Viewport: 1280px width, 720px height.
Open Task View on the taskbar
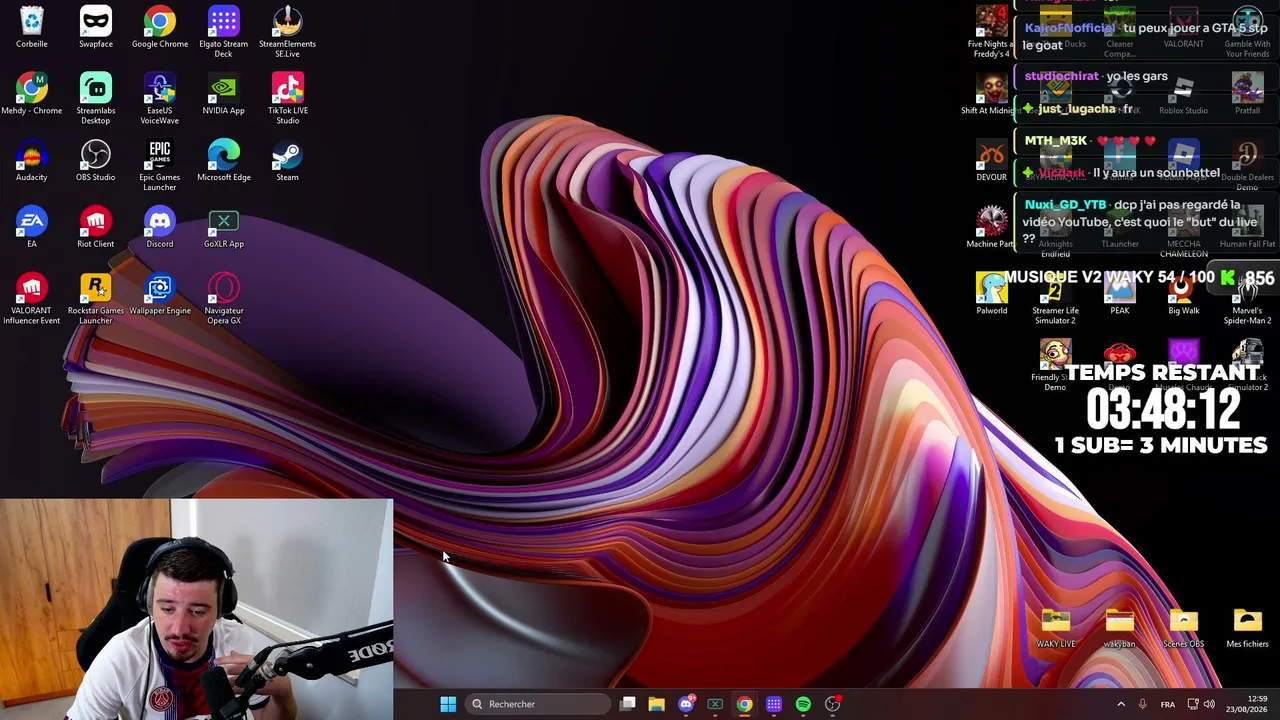627,704
